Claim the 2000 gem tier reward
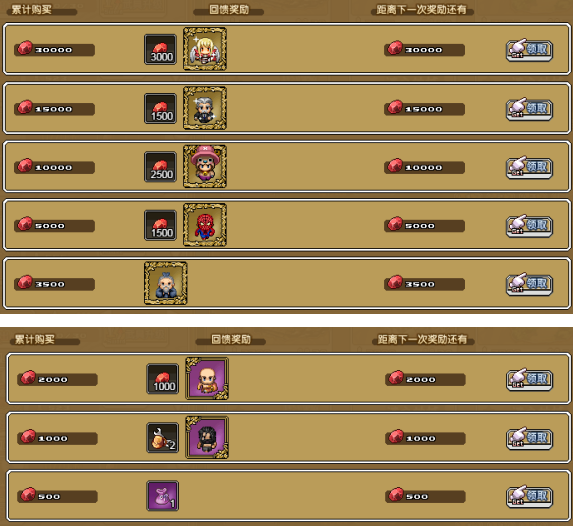The width and height of the screenshot is (573, 526). [529, 379]
